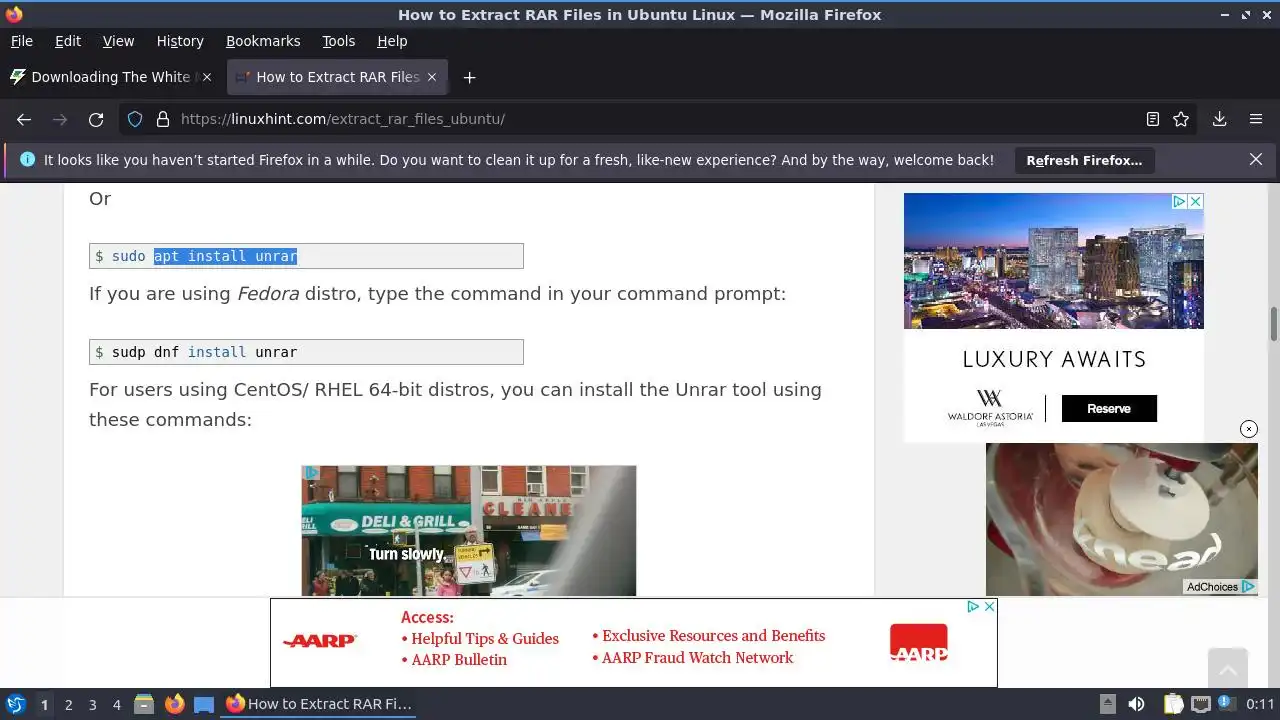
Task: Click the removable media tray icon
Action: [1107, 704]
